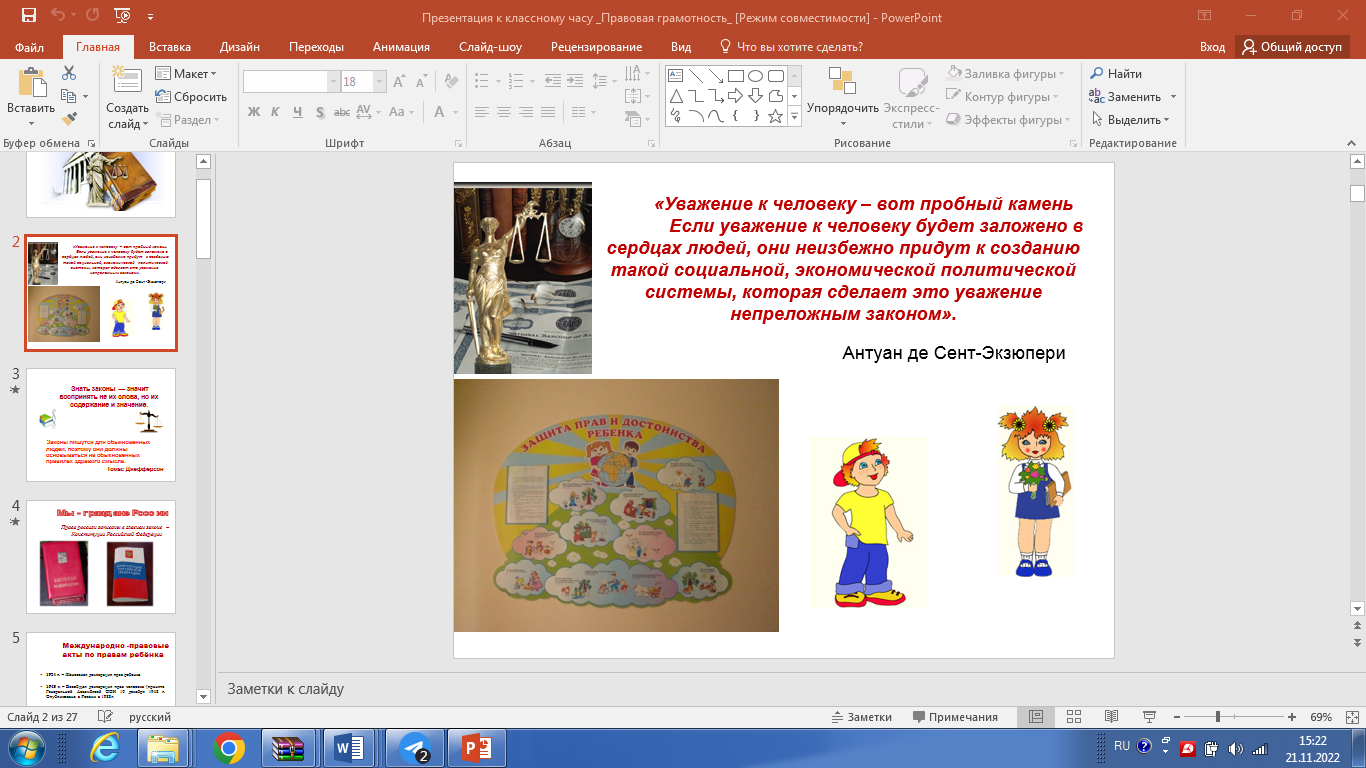Open the Файл tab
The height and width of the screenshot is (768, 1366).
coord(30,47)
